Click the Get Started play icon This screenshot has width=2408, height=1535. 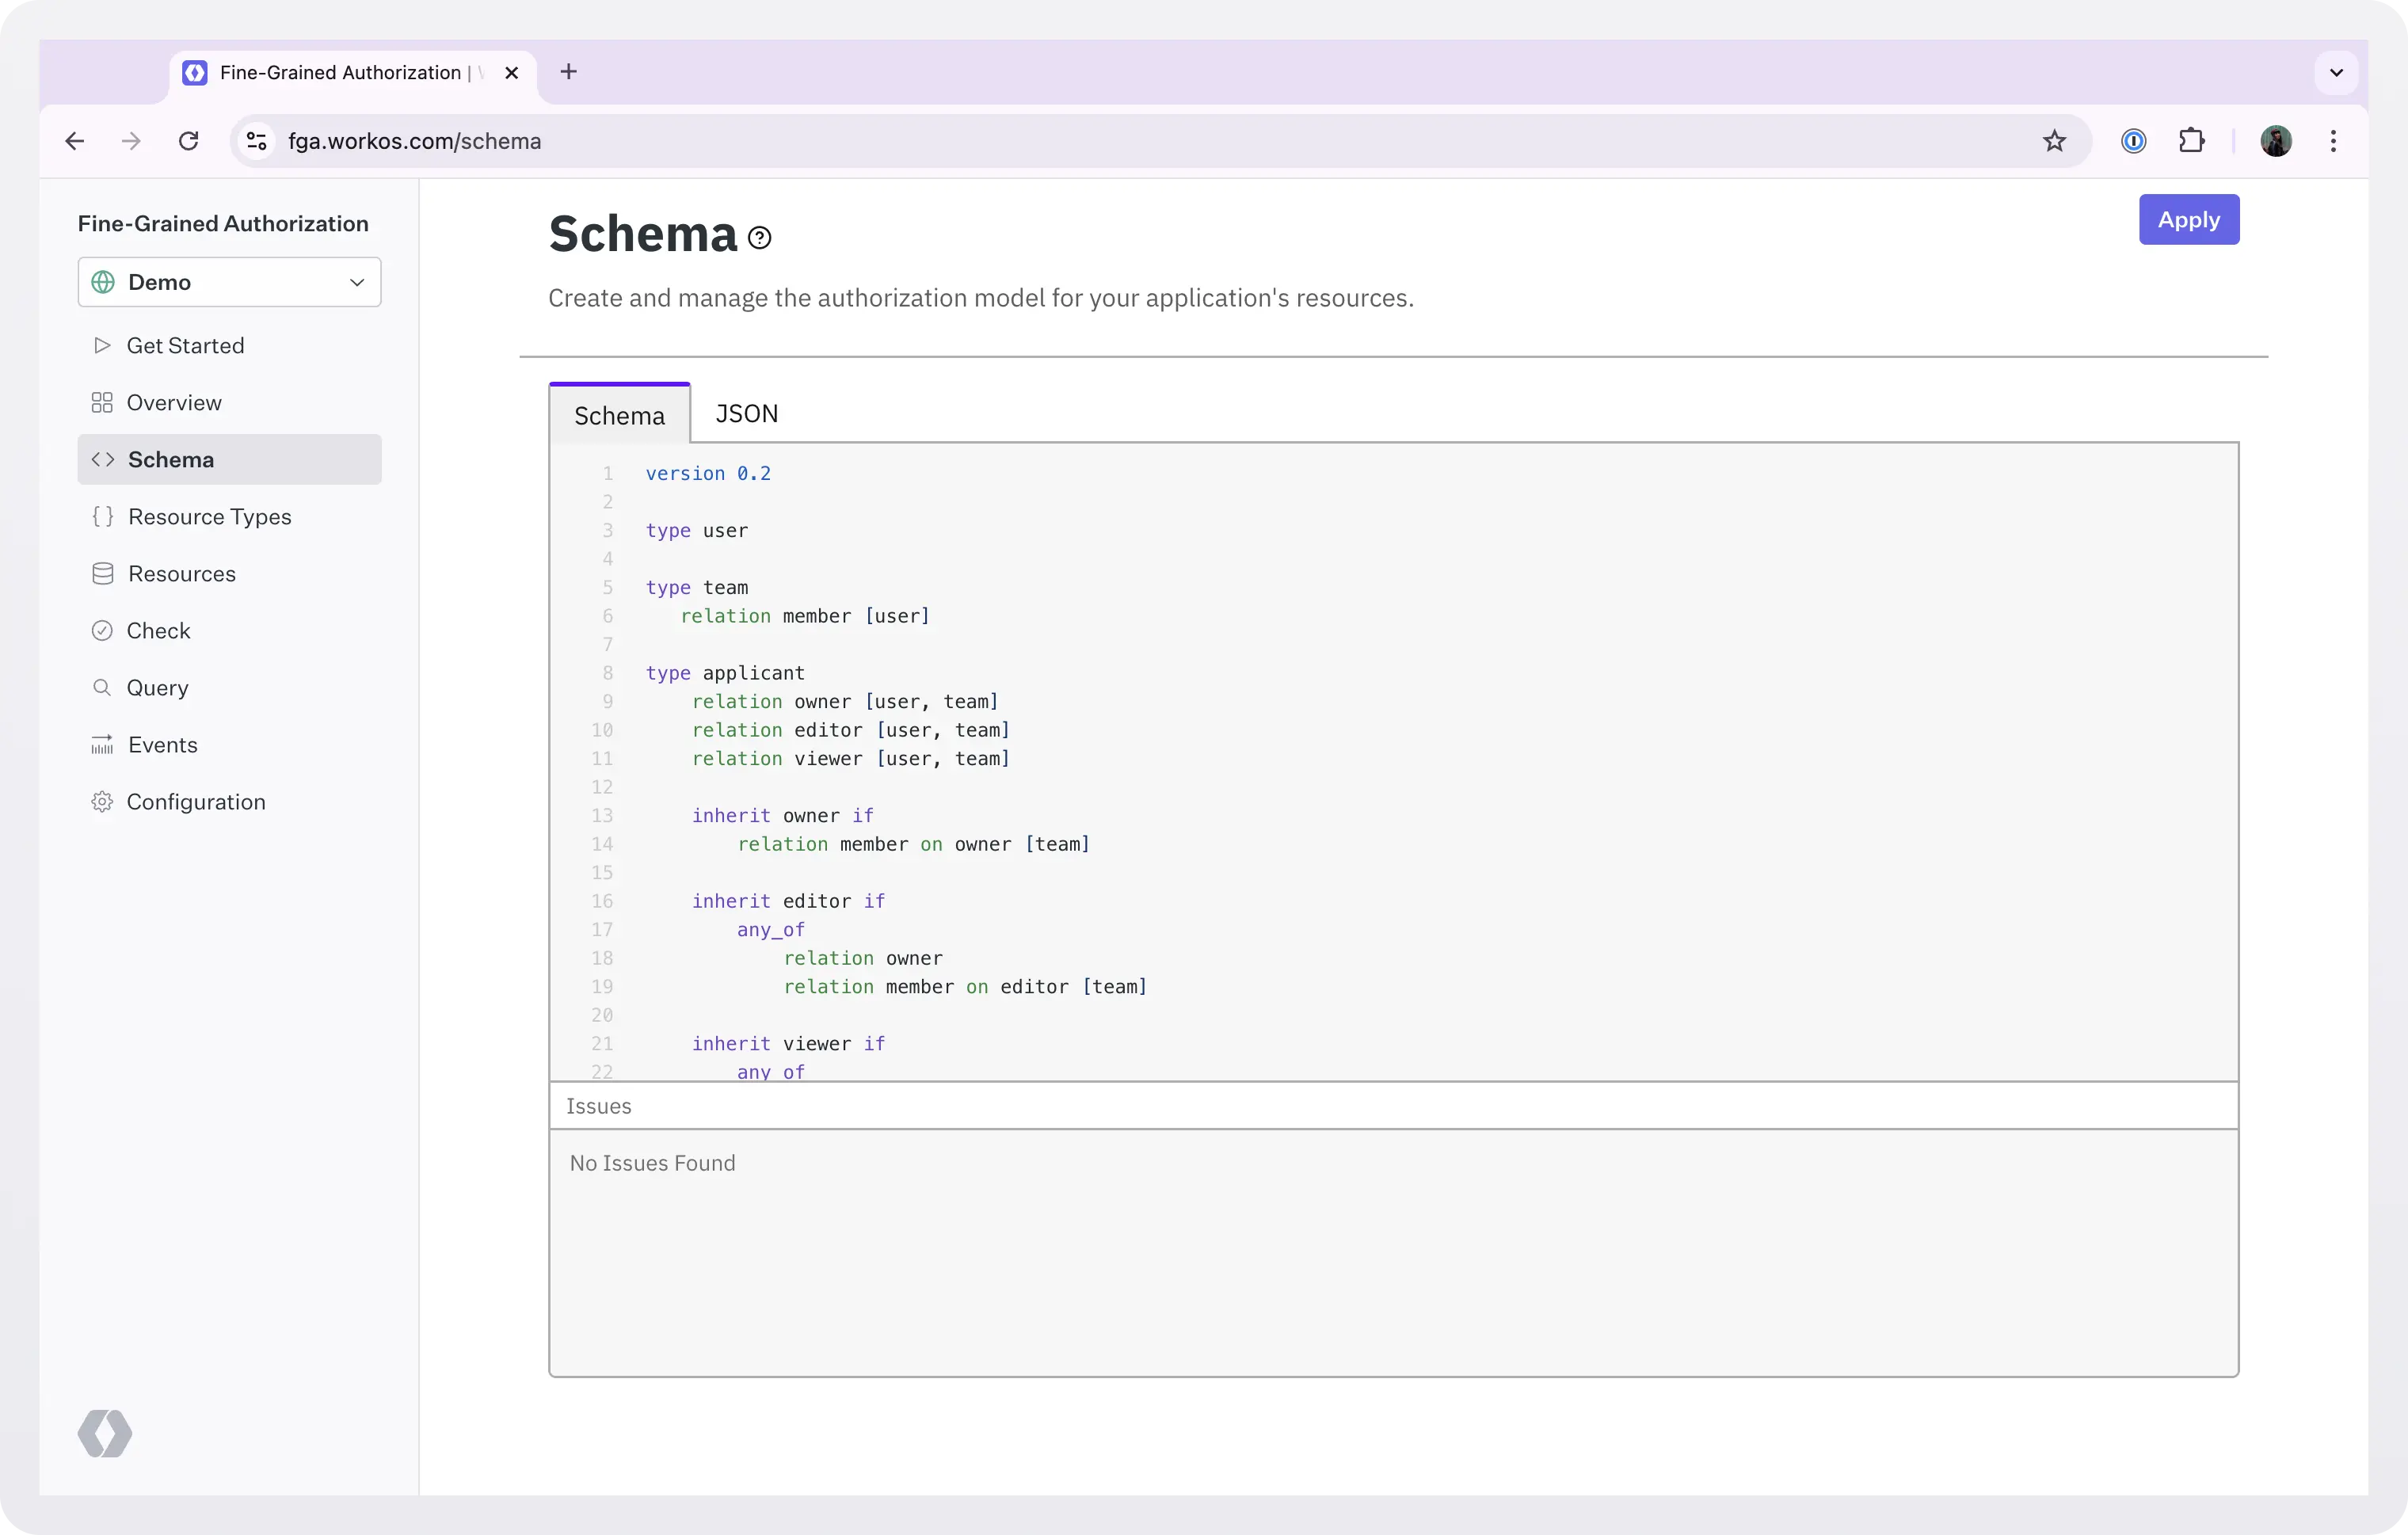[101, 346]
